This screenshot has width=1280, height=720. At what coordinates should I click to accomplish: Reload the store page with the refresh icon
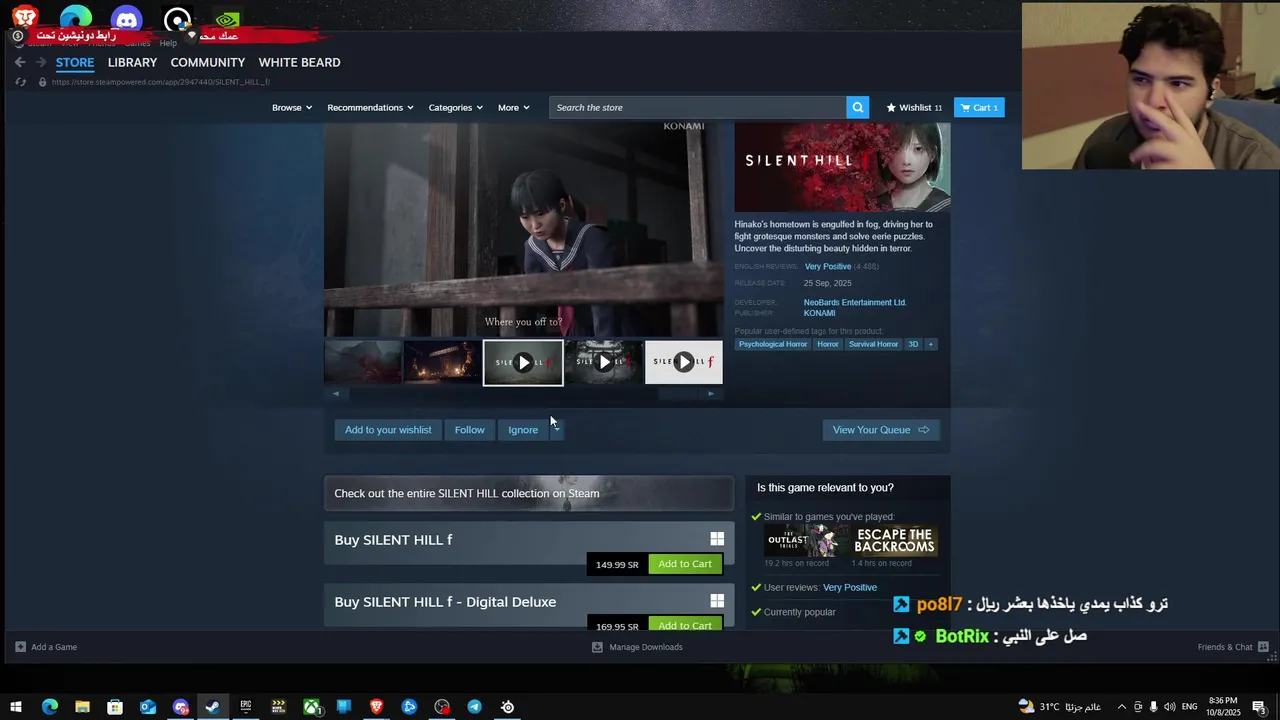[x=20, y=82]
